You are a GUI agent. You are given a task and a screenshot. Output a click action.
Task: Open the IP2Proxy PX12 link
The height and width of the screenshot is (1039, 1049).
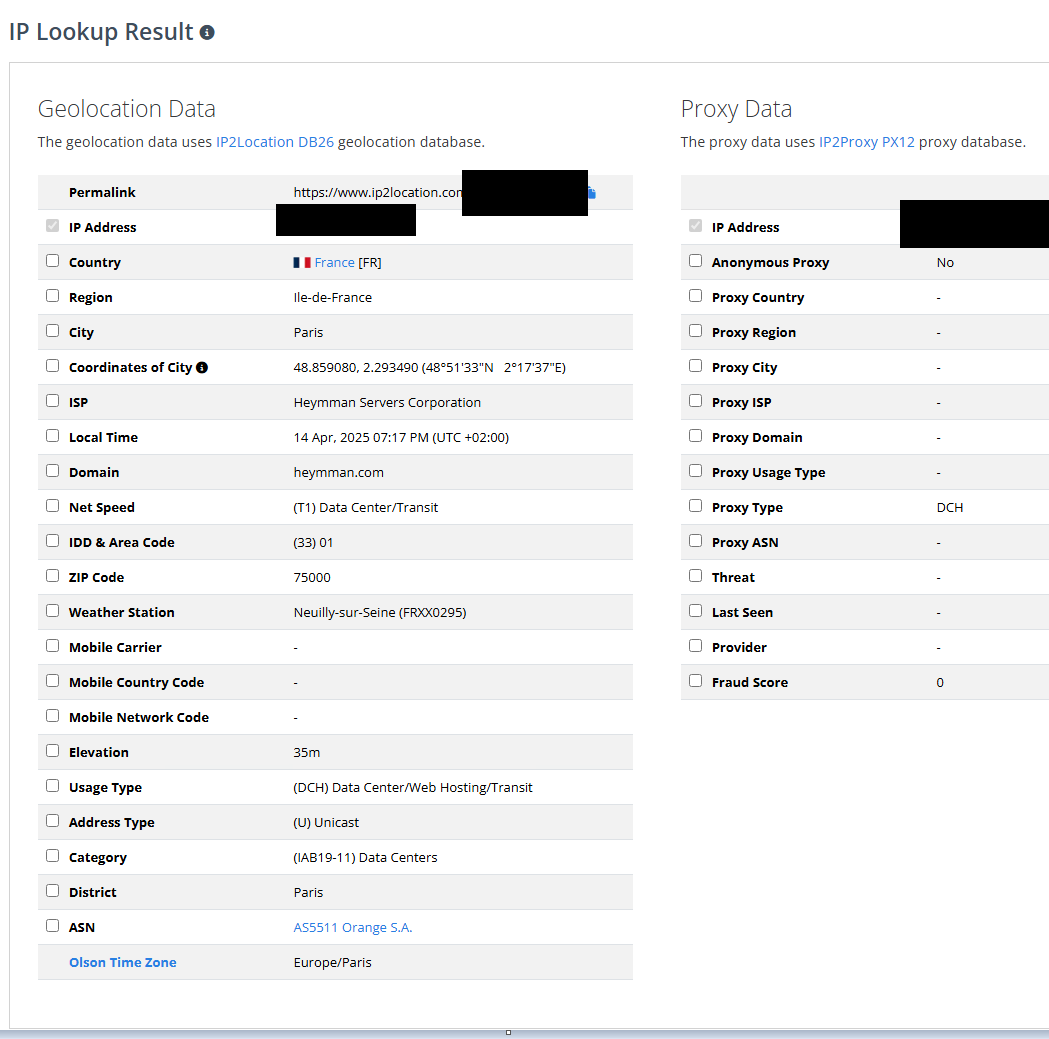(x=866, y=142)
